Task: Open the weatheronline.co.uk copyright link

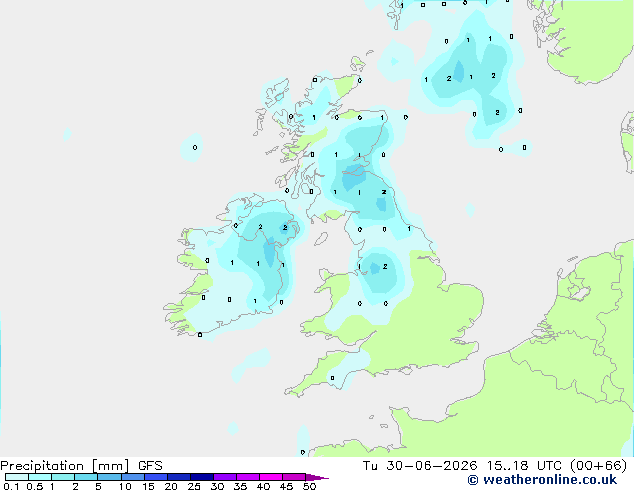Action: click(x=542, y=480)
